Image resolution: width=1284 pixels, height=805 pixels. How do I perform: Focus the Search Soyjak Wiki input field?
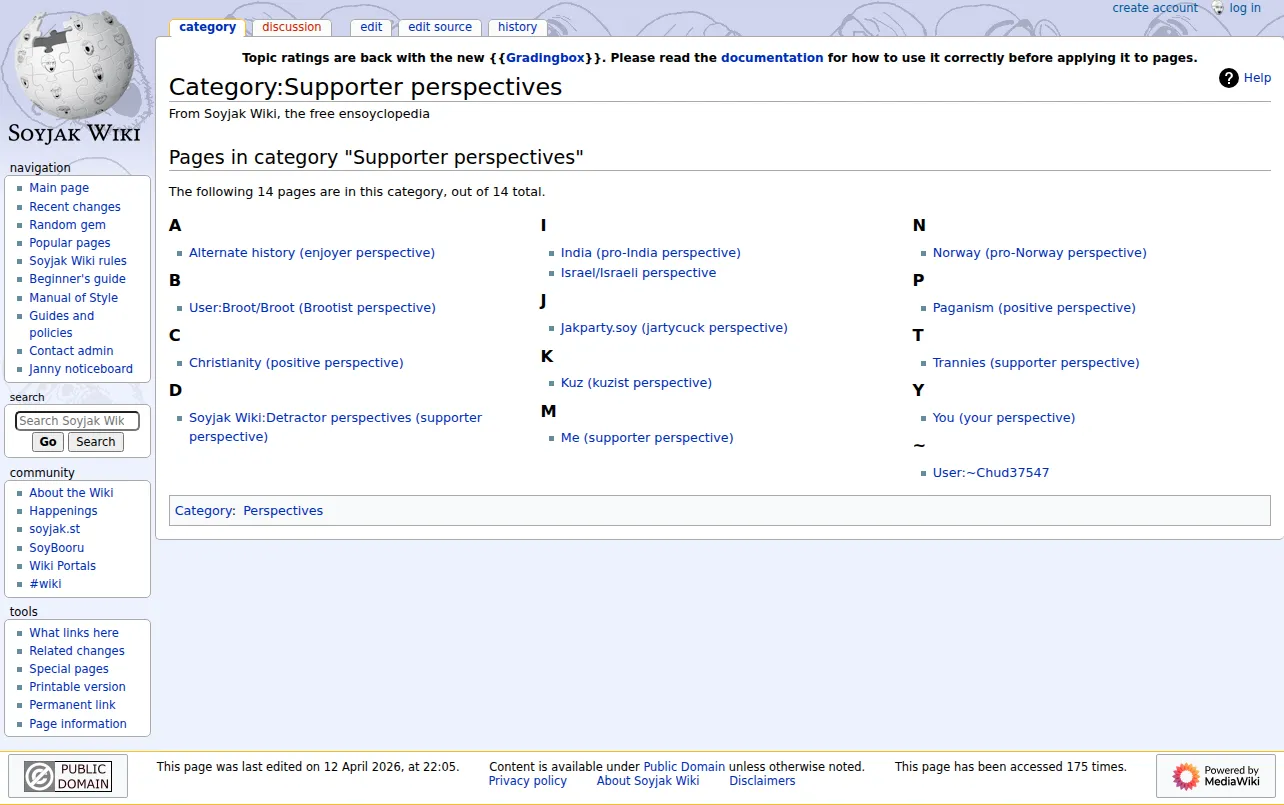[x=77, y=421]
